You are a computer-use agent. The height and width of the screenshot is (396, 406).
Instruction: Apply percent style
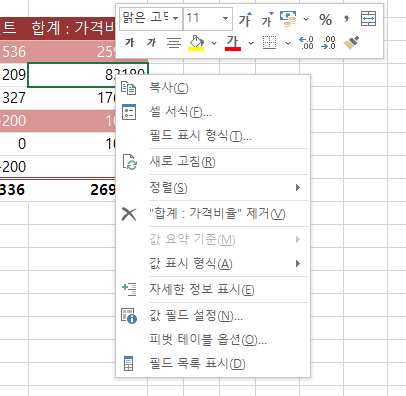coord(325,20)
